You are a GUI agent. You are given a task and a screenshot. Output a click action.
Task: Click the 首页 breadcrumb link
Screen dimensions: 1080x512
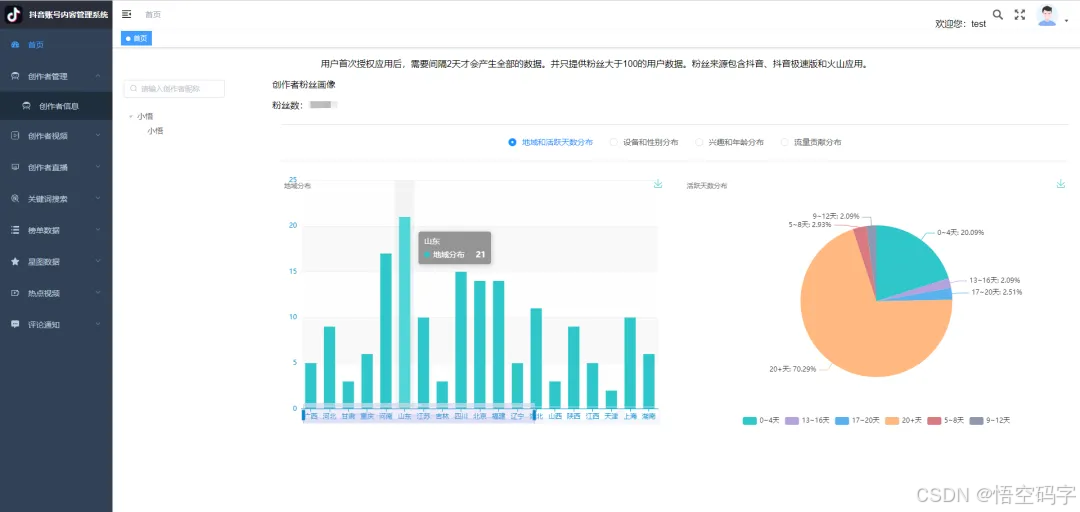point(153,14)
